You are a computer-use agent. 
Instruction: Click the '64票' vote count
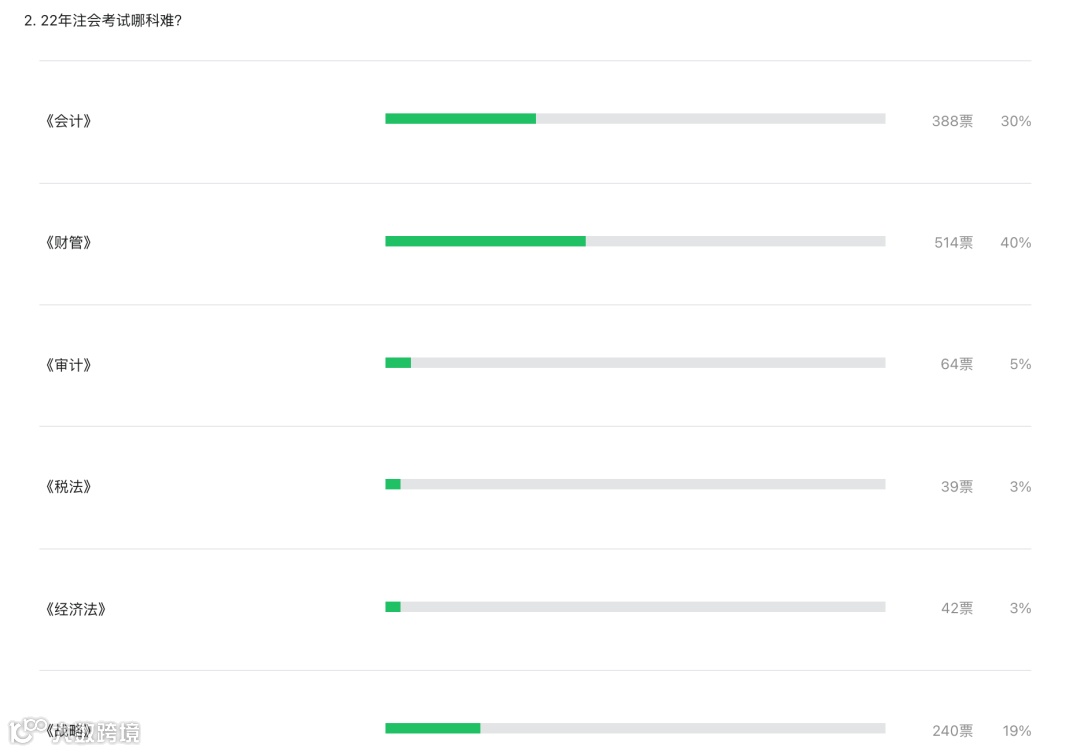coord(956,365)
